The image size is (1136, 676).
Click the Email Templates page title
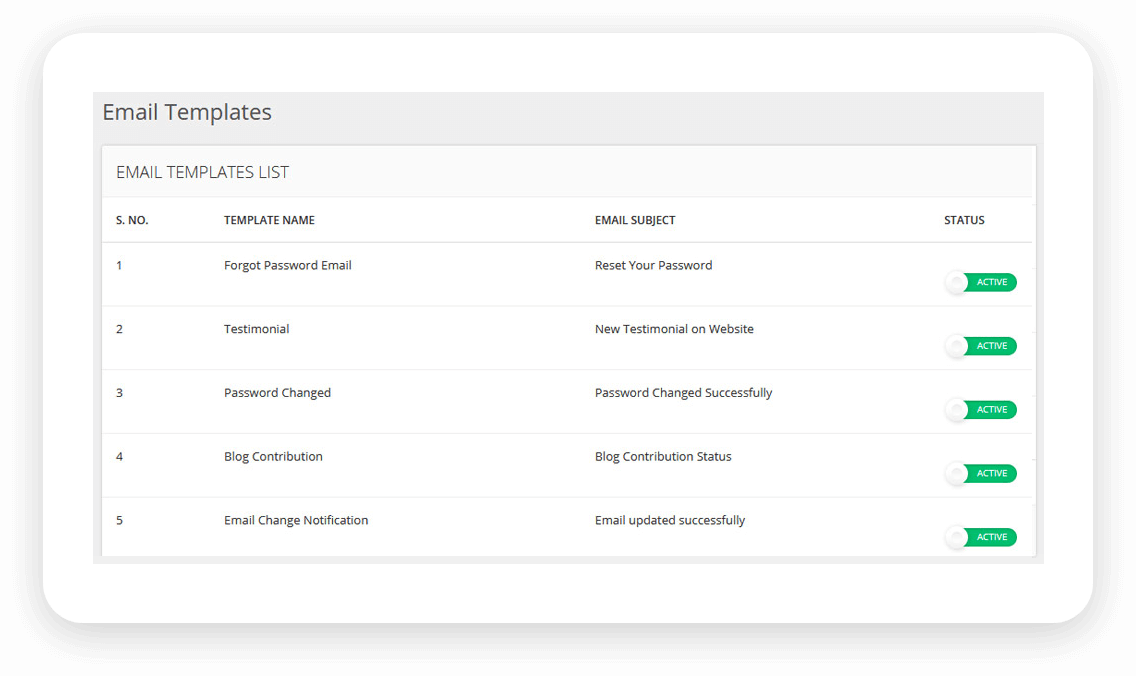click(x=186, y=112)
